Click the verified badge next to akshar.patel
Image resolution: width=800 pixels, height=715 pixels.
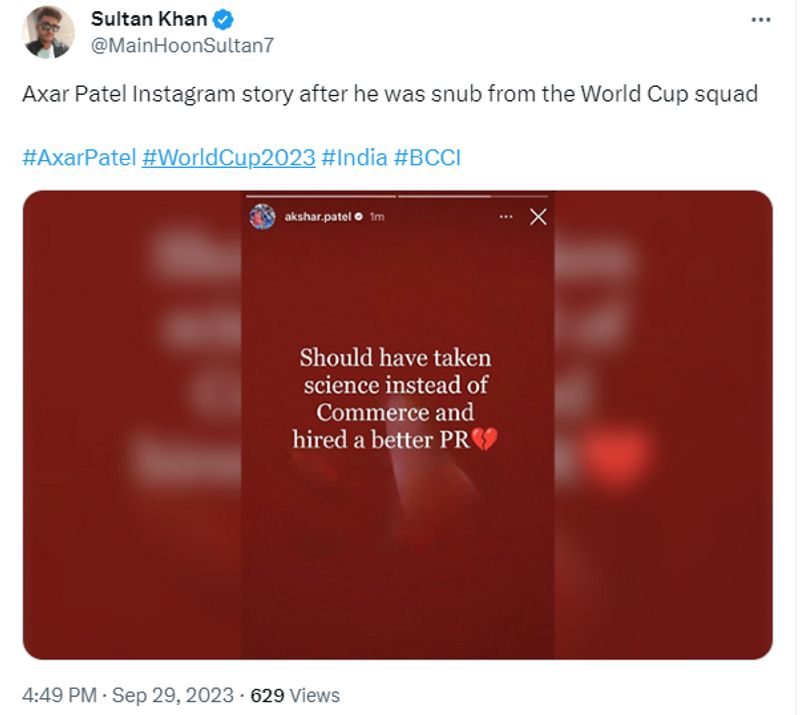[358, 216]
